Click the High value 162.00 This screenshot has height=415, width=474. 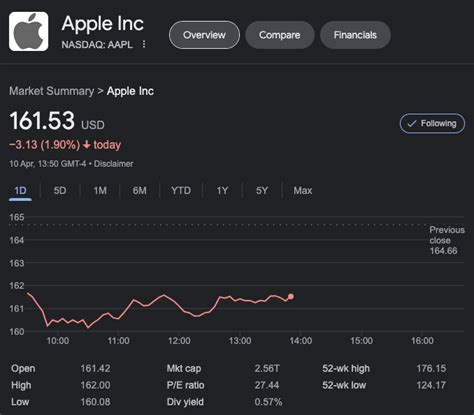tap(95, 385)
